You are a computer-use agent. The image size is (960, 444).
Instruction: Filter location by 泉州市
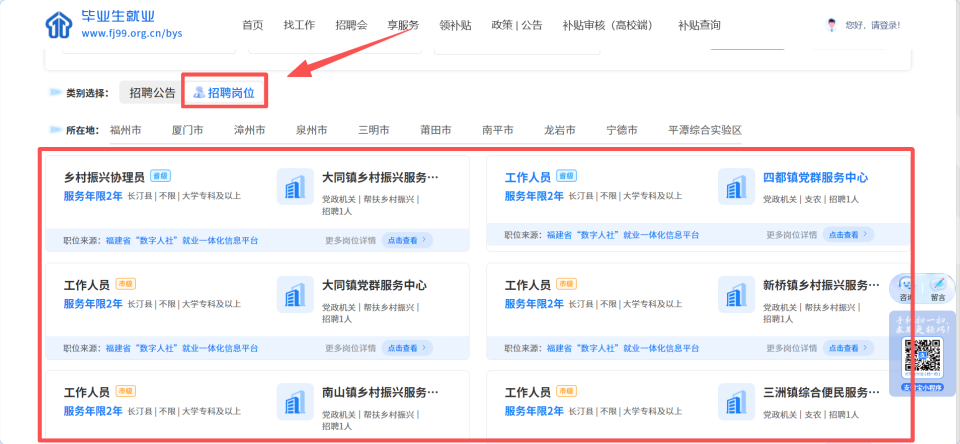pyautogui.click(x=311, y=130)
